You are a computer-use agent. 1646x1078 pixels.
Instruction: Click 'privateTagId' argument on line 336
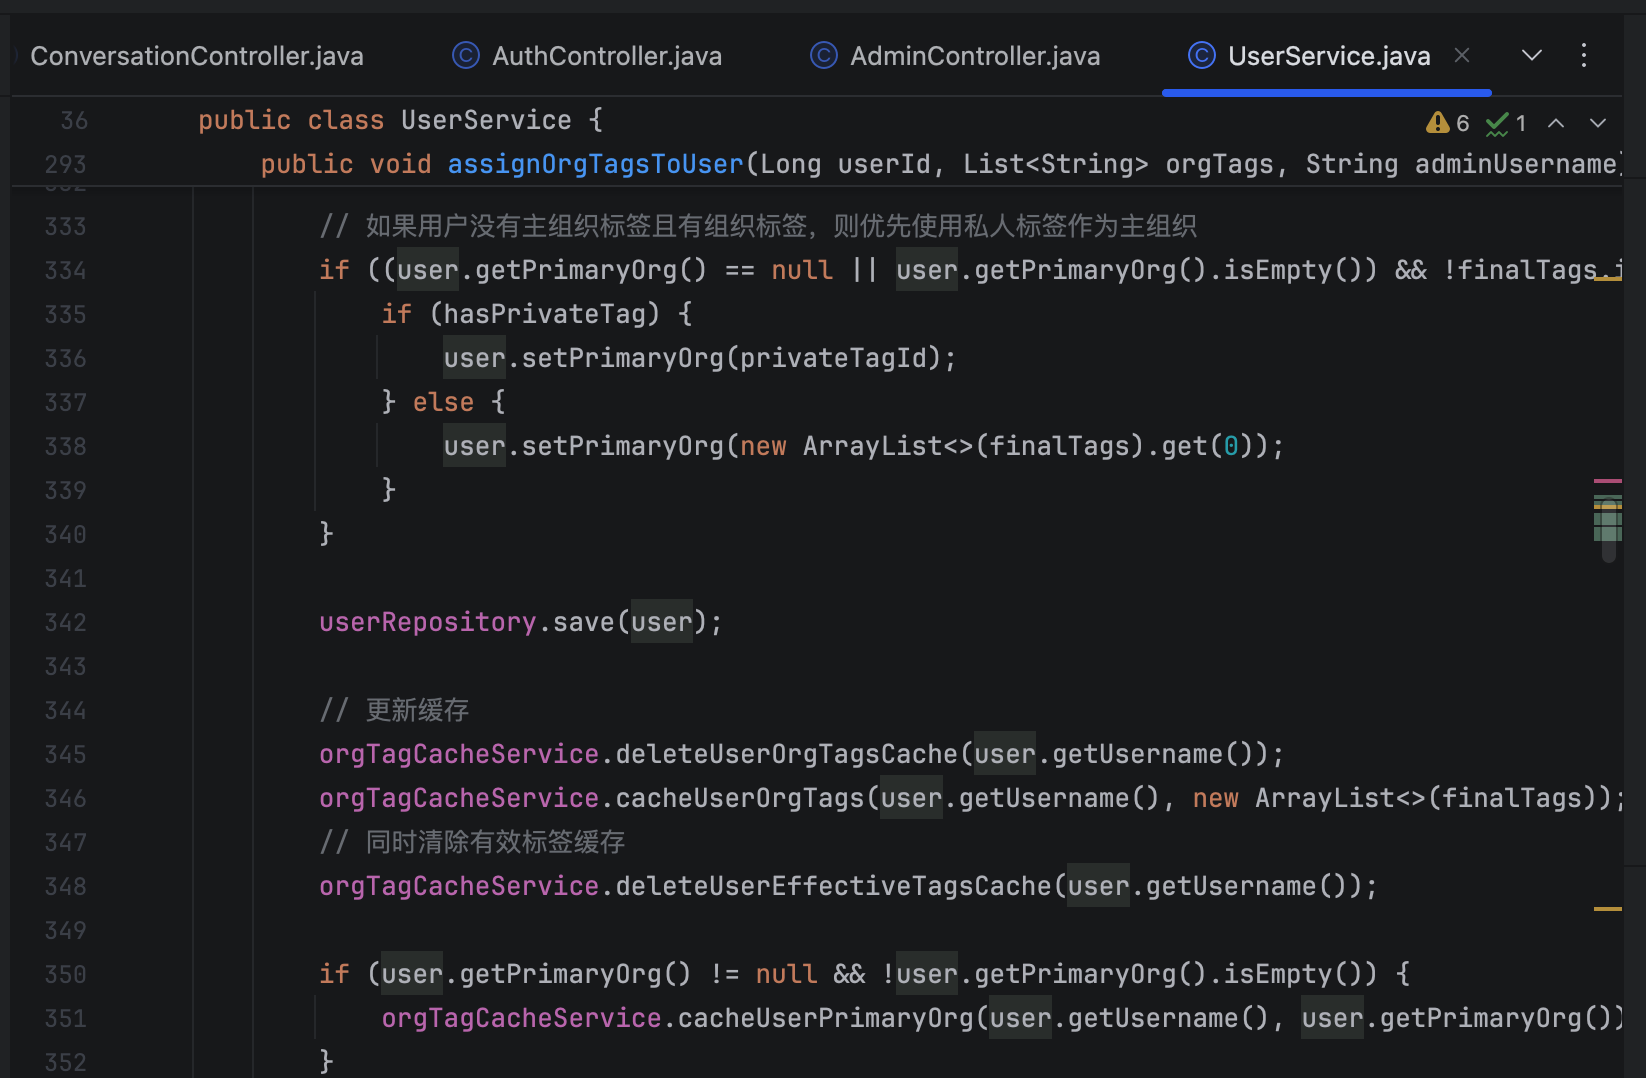pos(833,358)
